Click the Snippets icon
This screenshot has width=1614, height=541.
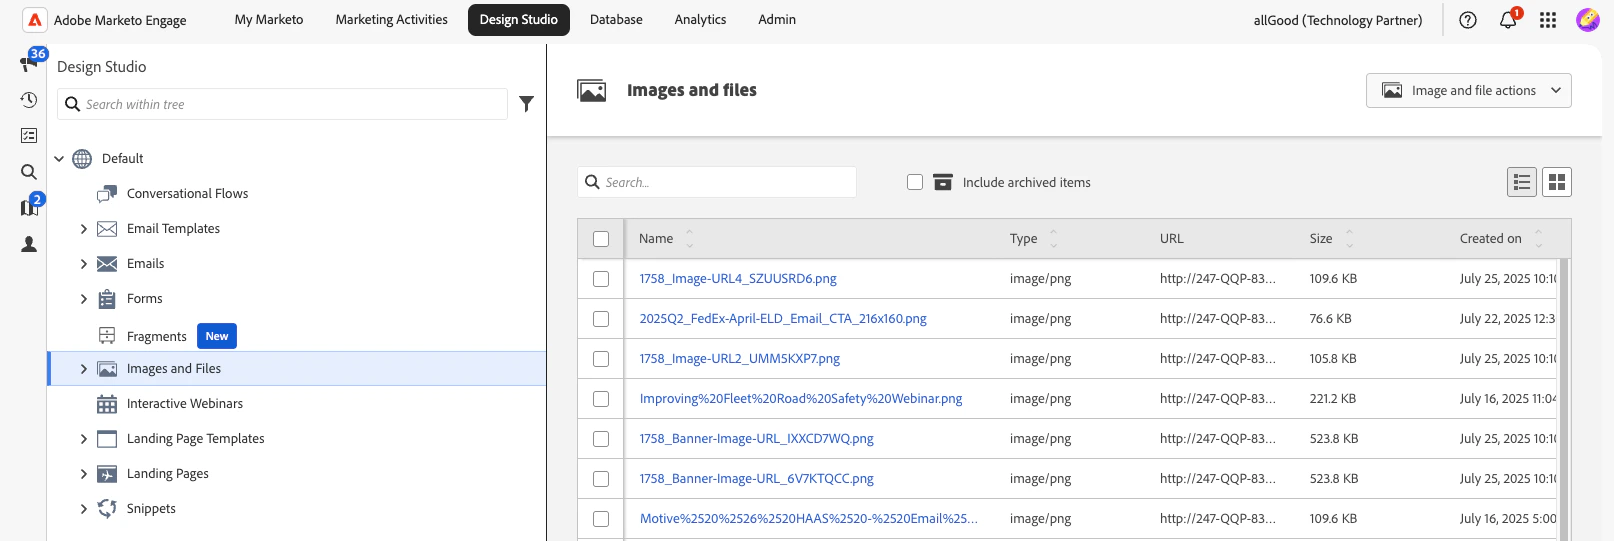coord(107,509)
